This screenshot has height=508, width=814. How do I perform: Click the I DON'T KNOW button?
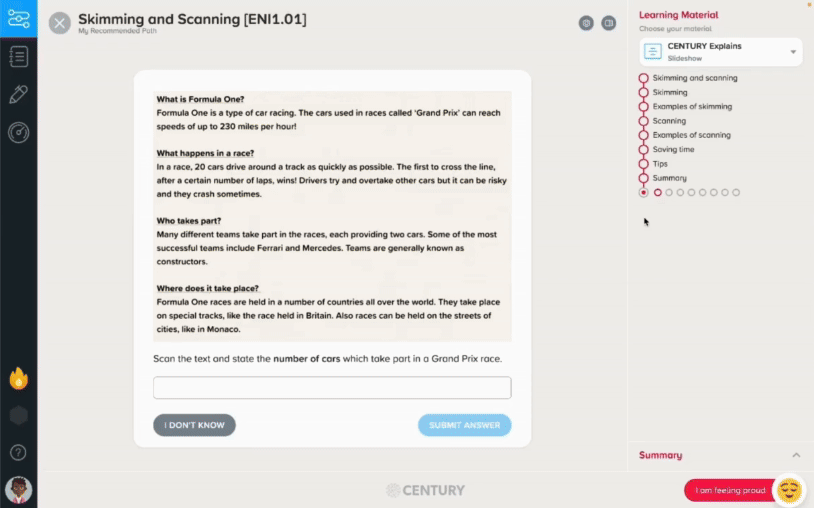click(194, 425)
